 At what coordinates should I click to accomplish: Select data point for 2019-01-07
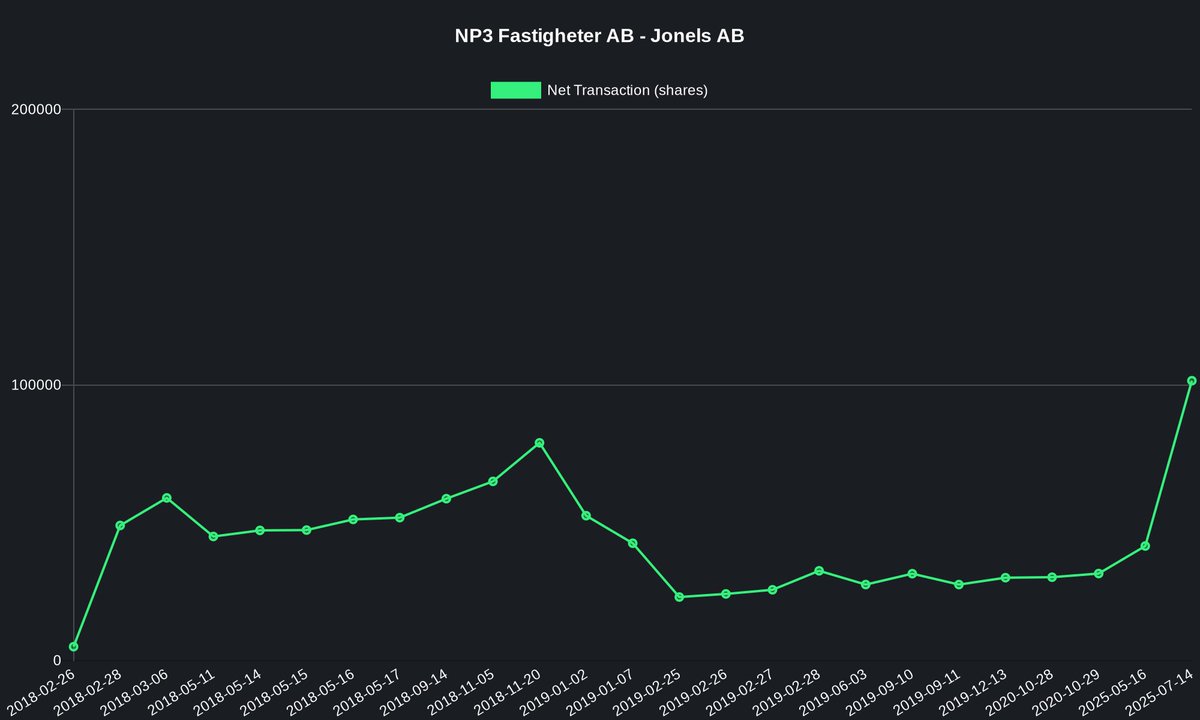632,543
